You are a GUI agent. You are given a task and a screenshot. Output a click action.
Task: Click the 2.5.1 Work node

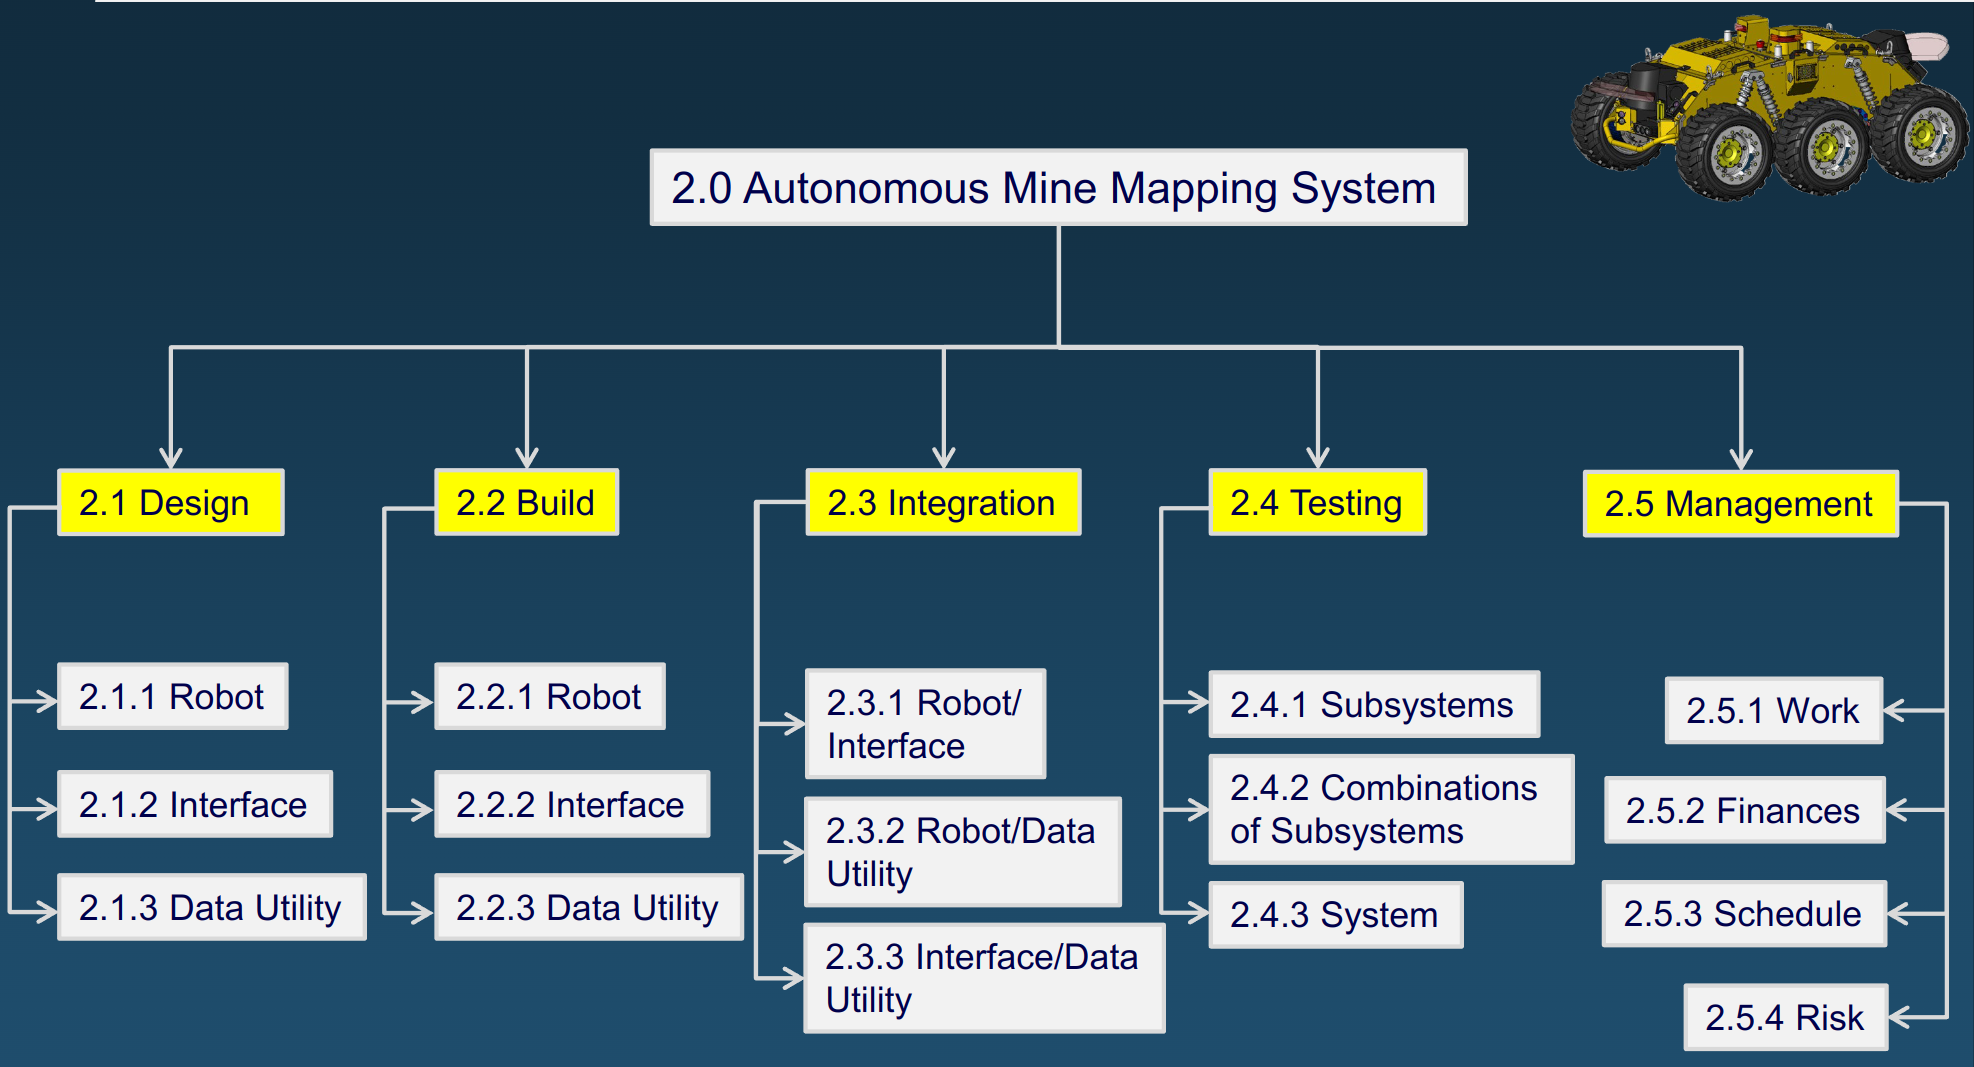(1772, 711)
